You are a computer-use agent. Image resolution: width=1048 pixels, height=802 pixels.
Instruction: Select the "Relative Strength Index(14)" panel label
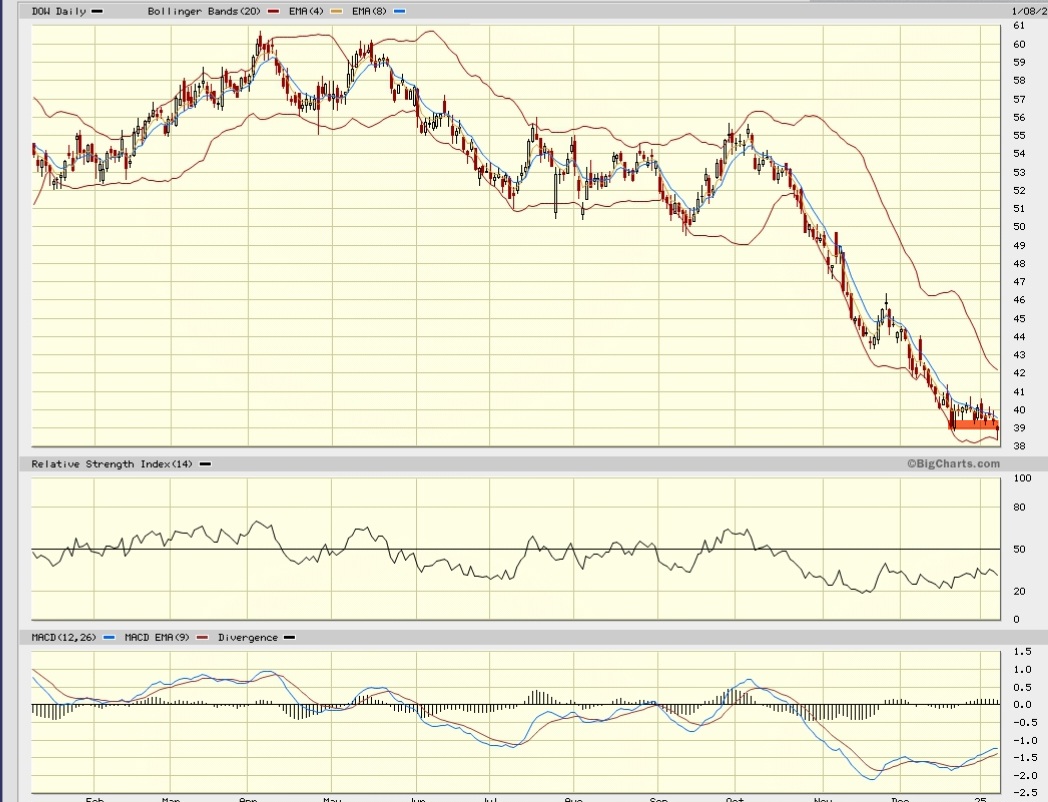pyautogui.click(x=112, y=464)
